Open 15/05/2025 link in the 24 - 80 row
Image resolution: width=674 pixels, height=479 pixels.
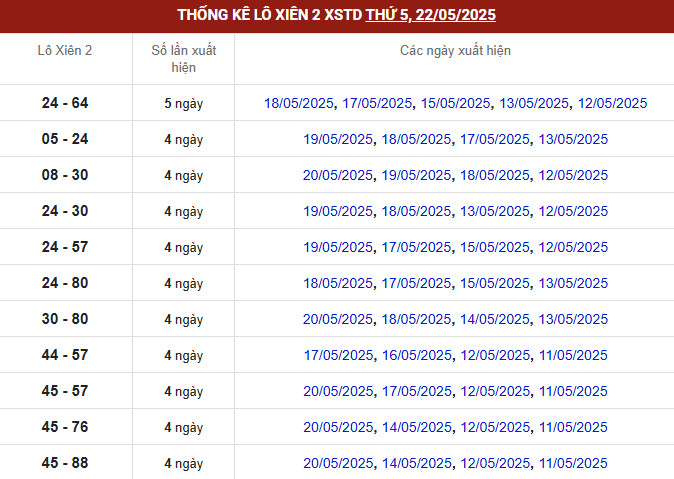[495, 283]
